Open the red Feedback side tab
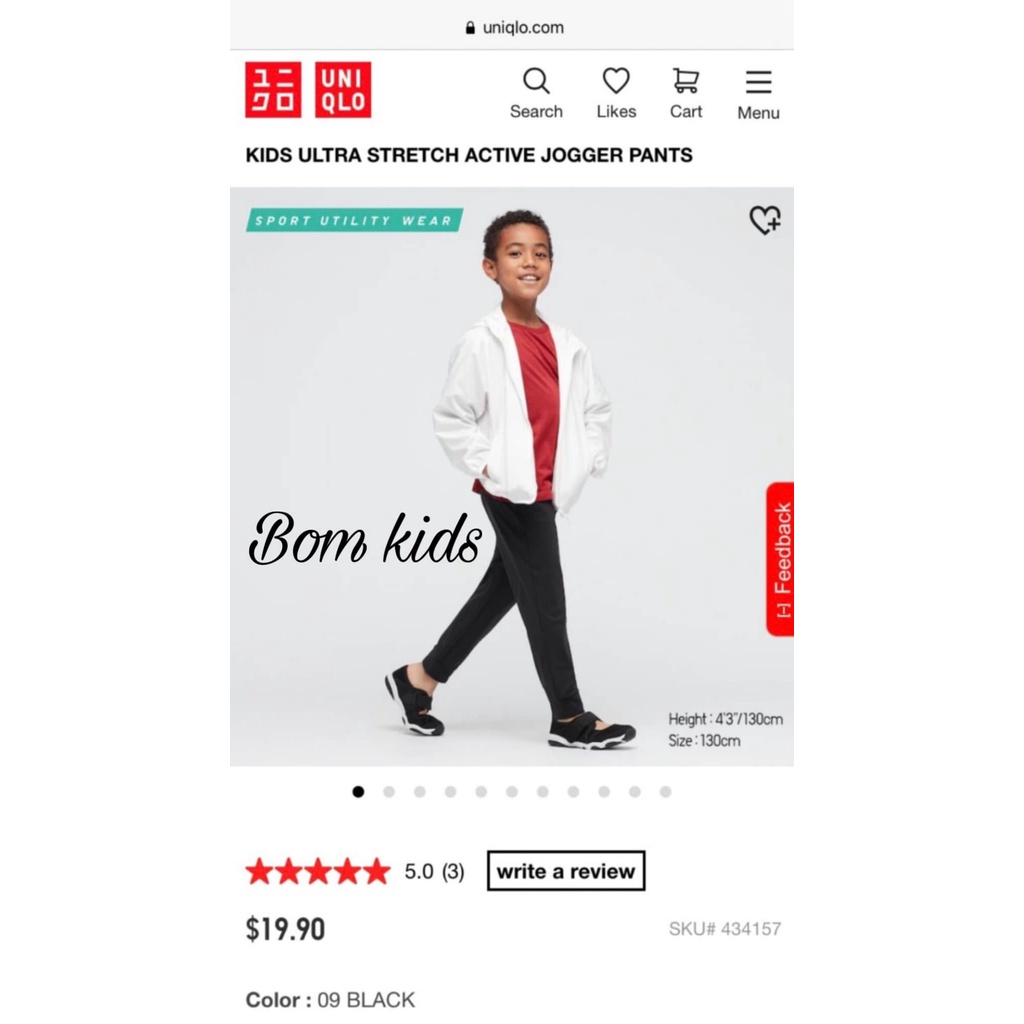Image resolution: width=1024 pixels, height=1024 pixels. click(x=780, y=559)
